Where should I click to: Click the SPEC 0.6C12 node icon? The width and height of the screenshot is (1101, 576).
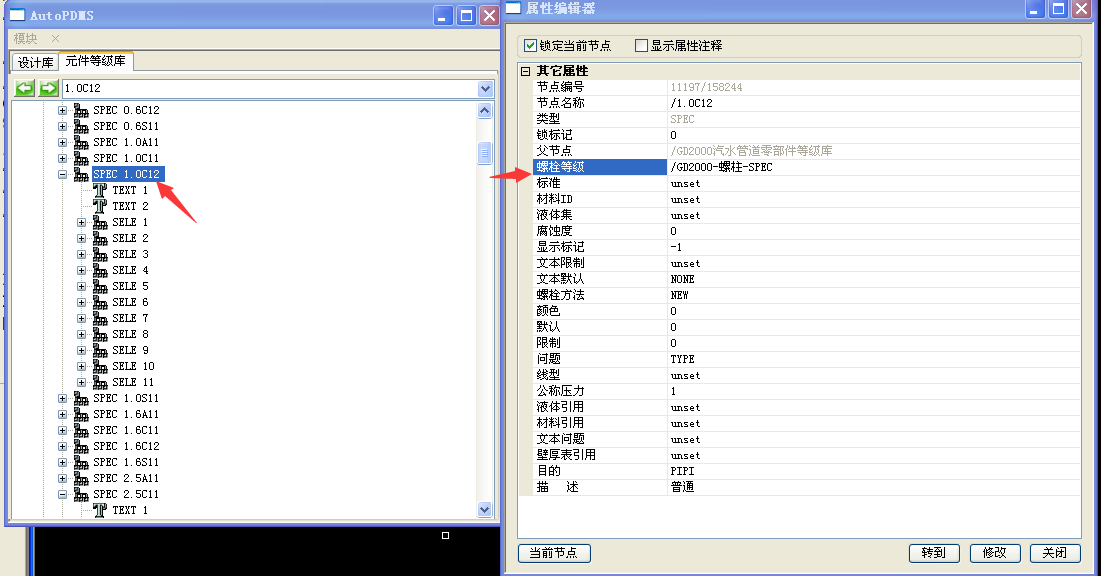(x=81, y=110)
